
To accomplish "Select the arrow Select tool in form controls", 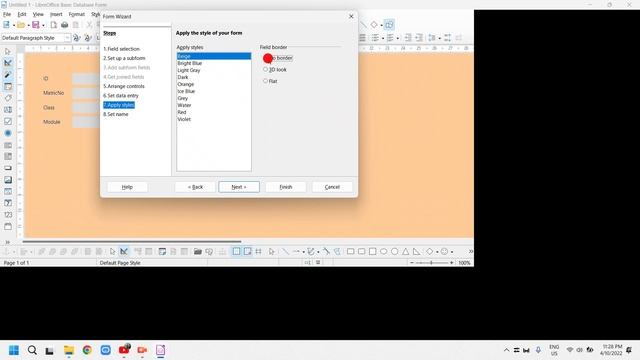I will coord(8,51).
